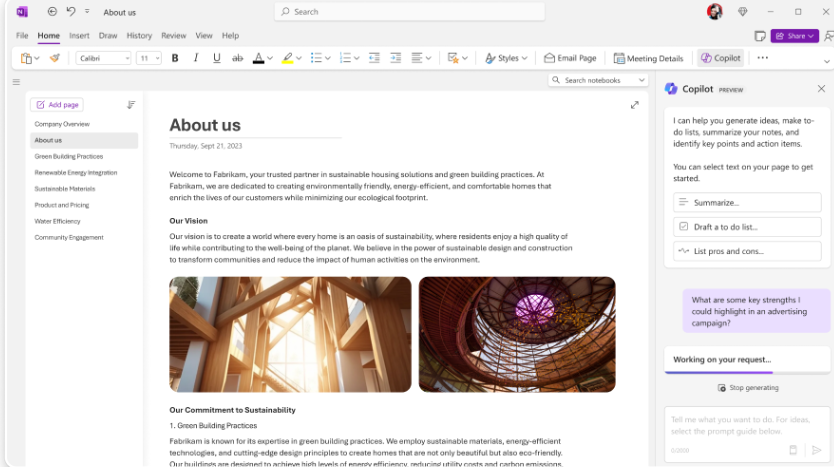
Task: Click the OneNote app icon
Action: (x=22, y=12)
